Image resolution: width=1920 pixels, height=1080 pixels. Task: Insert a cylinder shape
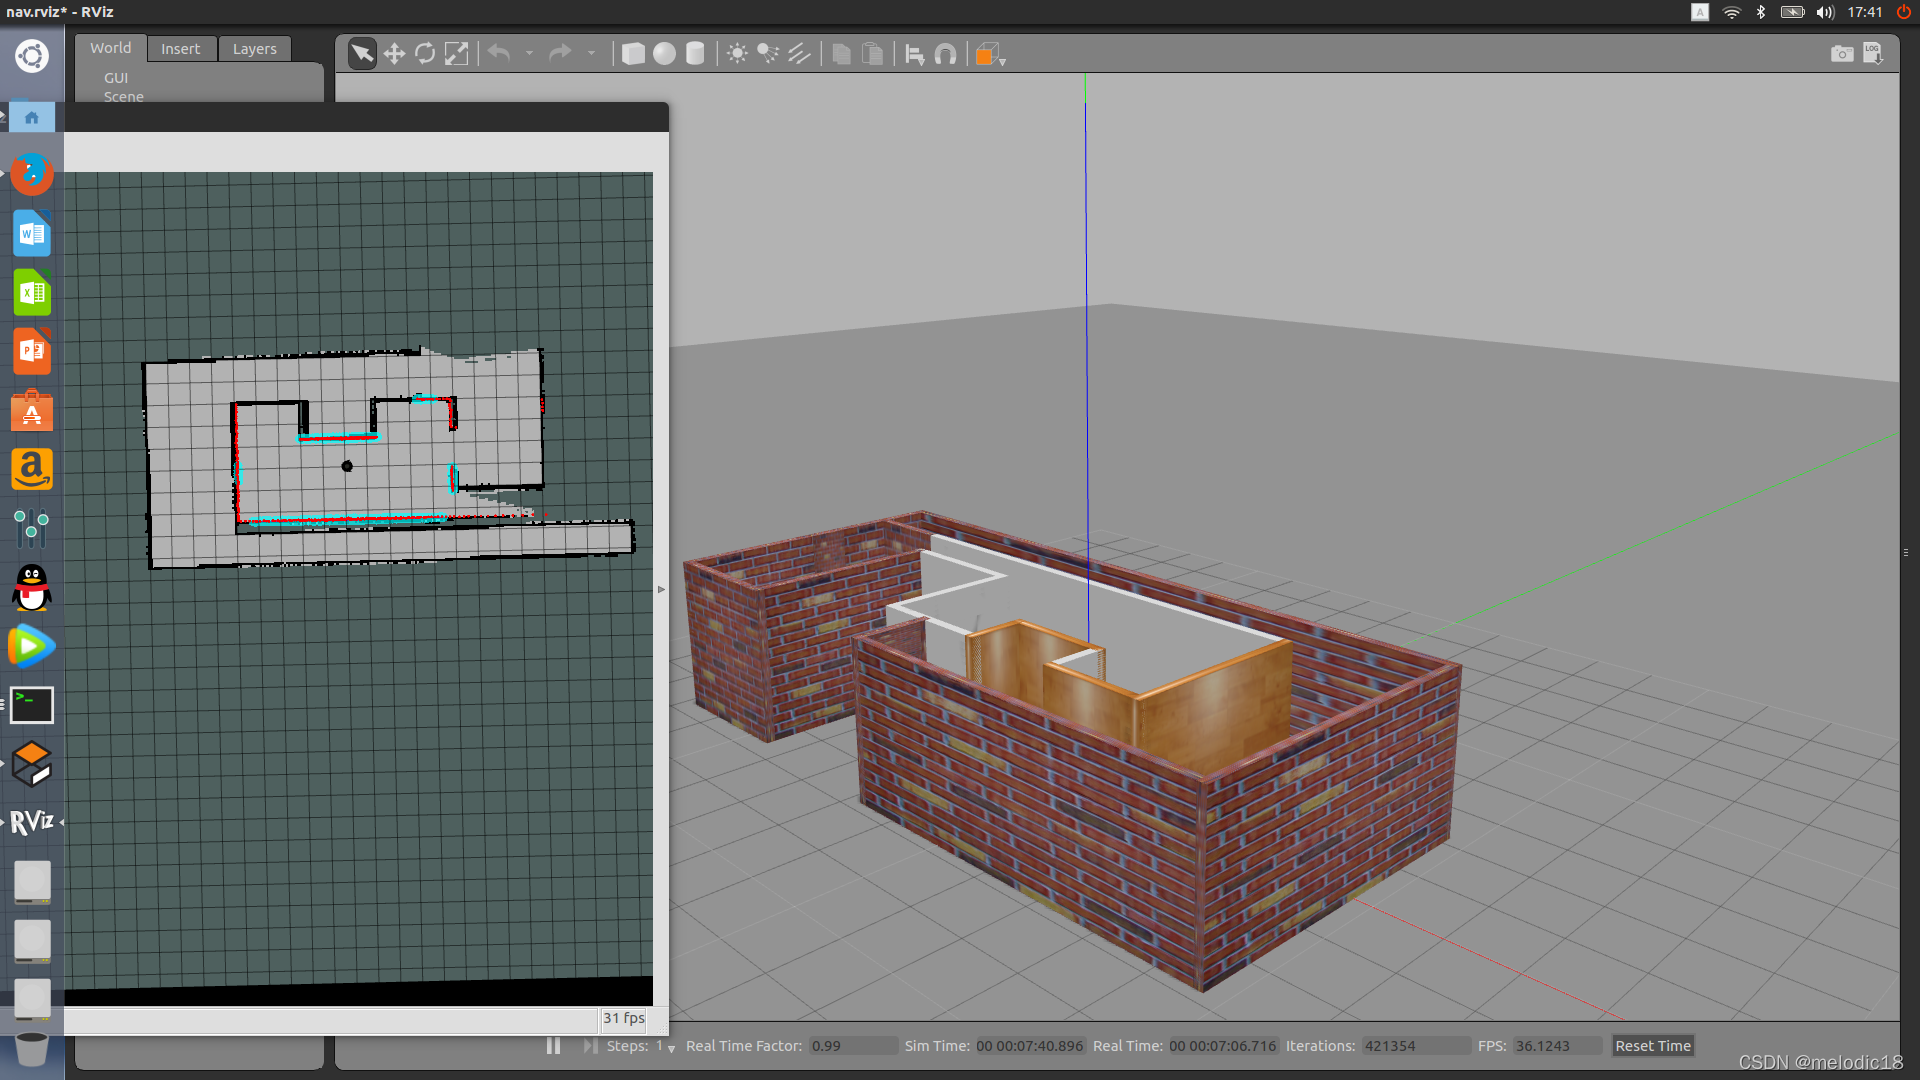695,54
